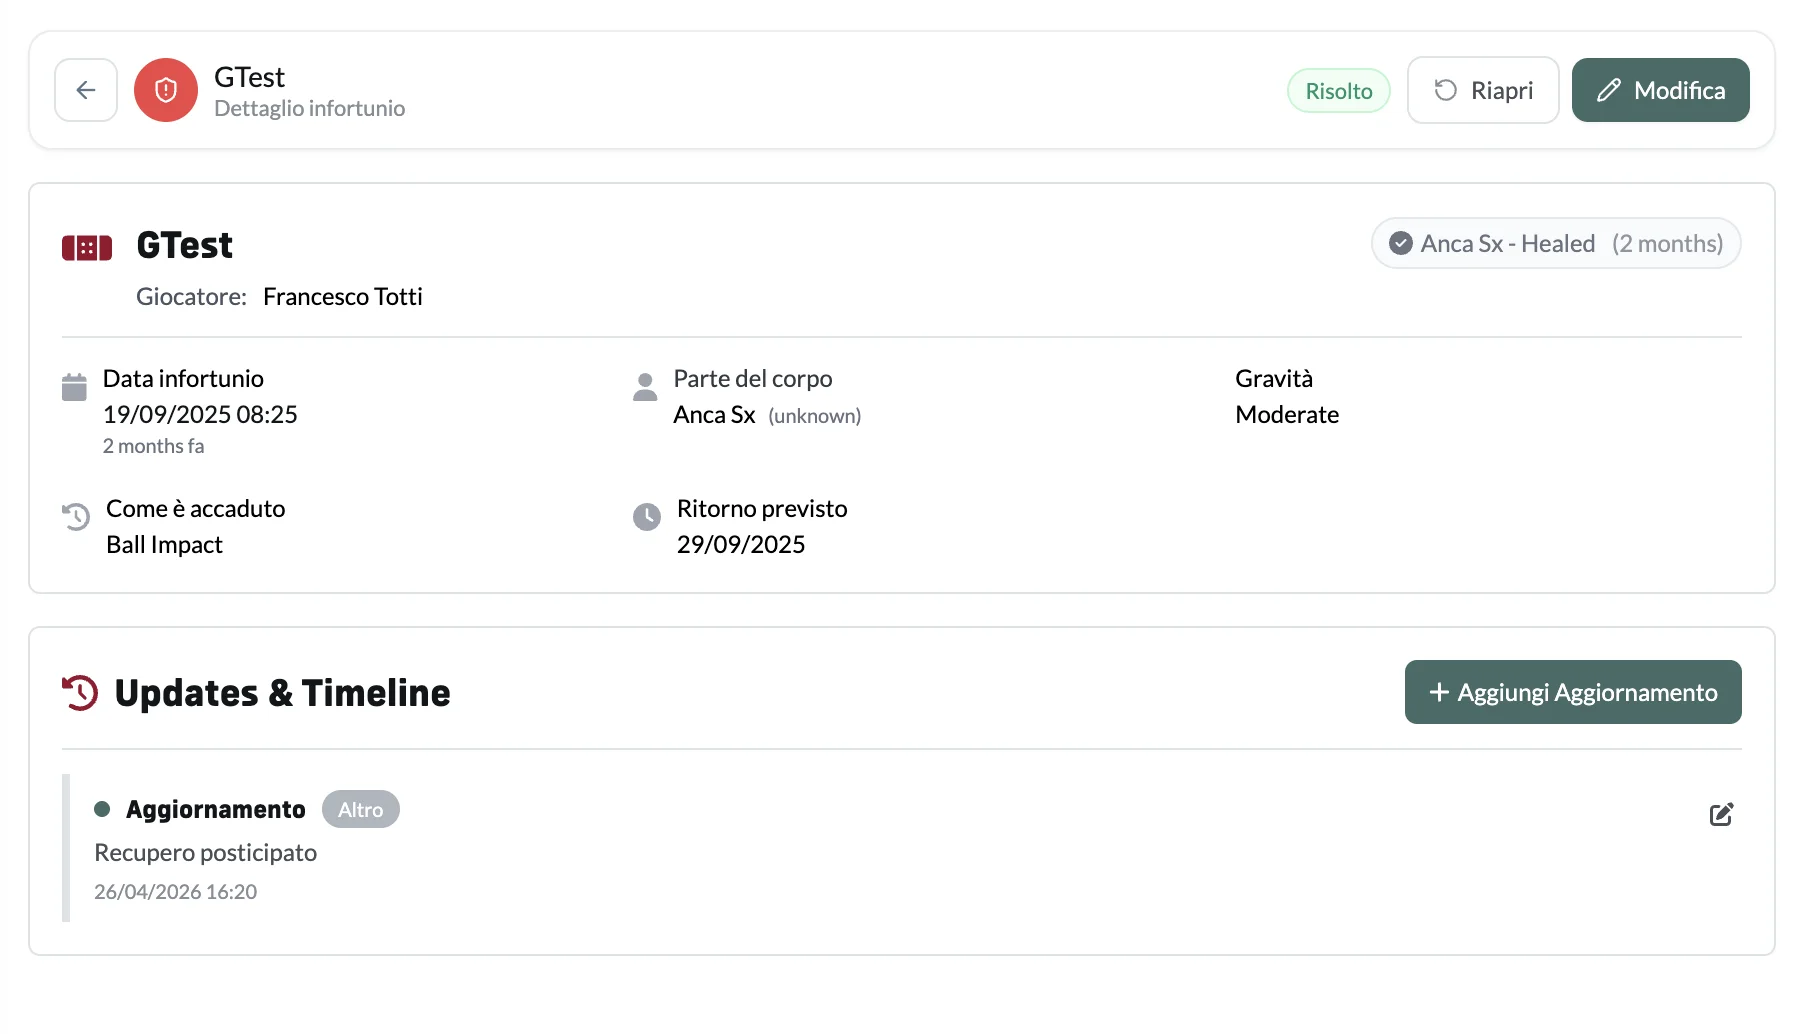Click the calendar icon beside Data infortunio

pyautogui.click(x=74, y=387)
